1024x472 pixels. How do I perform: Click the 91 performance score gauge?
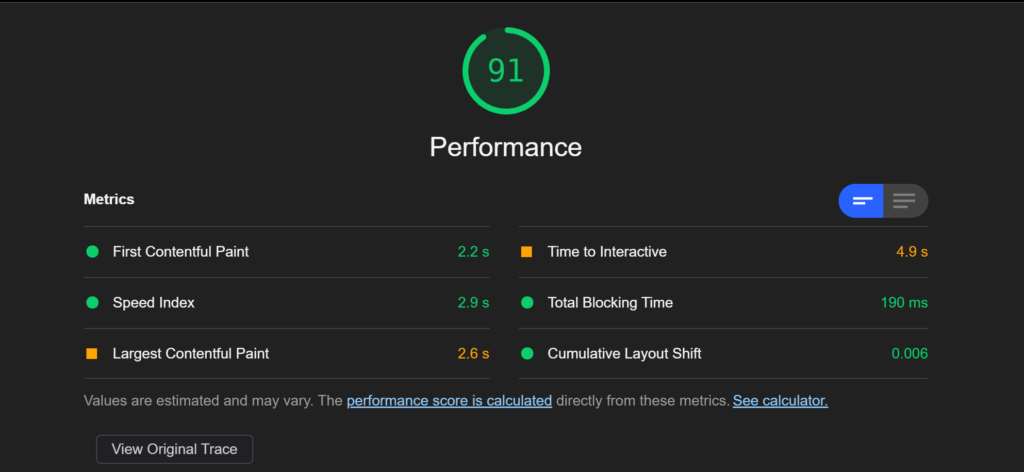(506, 71)
